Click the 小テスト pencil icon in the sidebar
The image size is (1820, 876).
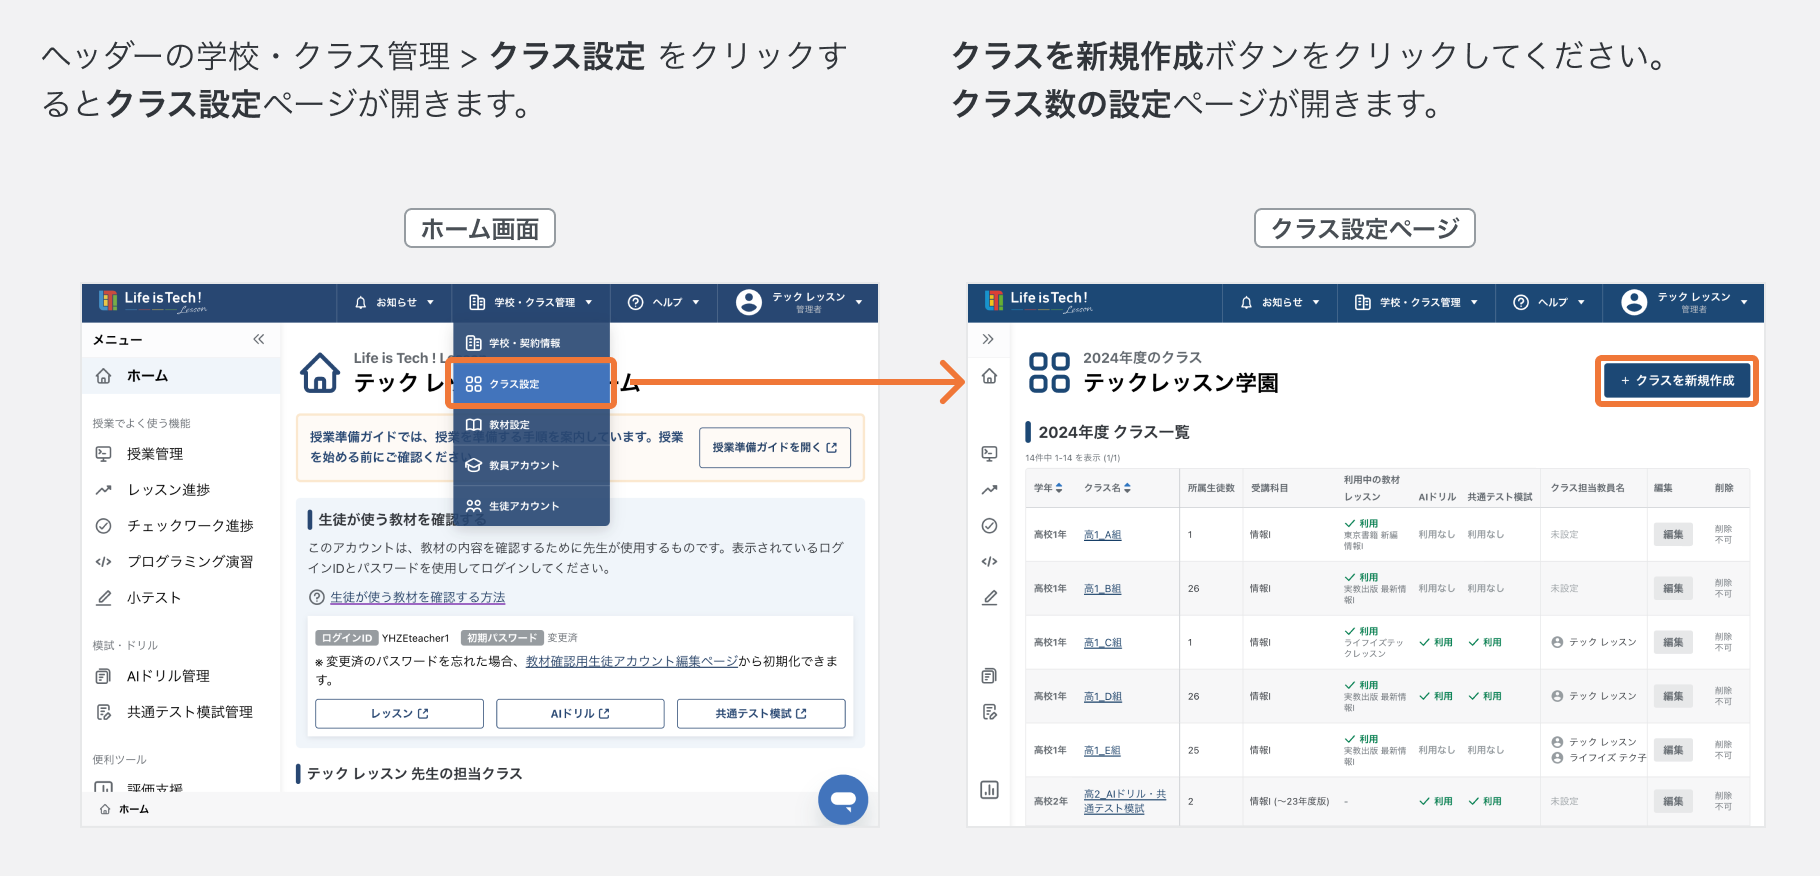point(103,598)
